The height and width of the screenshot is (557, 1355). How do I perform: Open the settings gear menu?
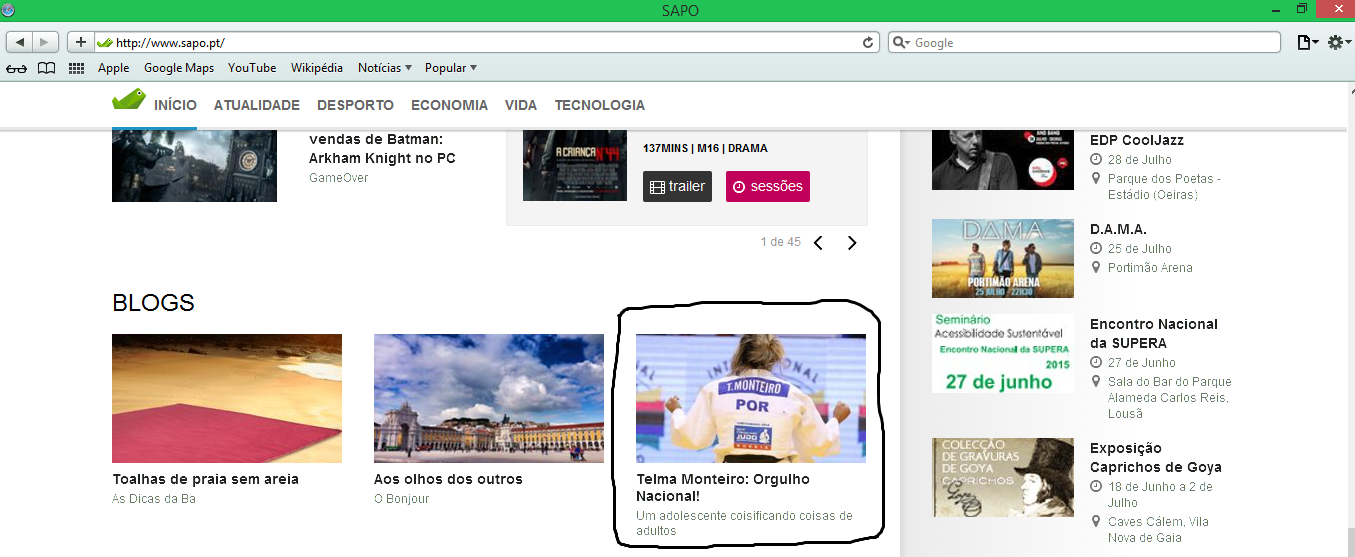tap(1338, 42)
